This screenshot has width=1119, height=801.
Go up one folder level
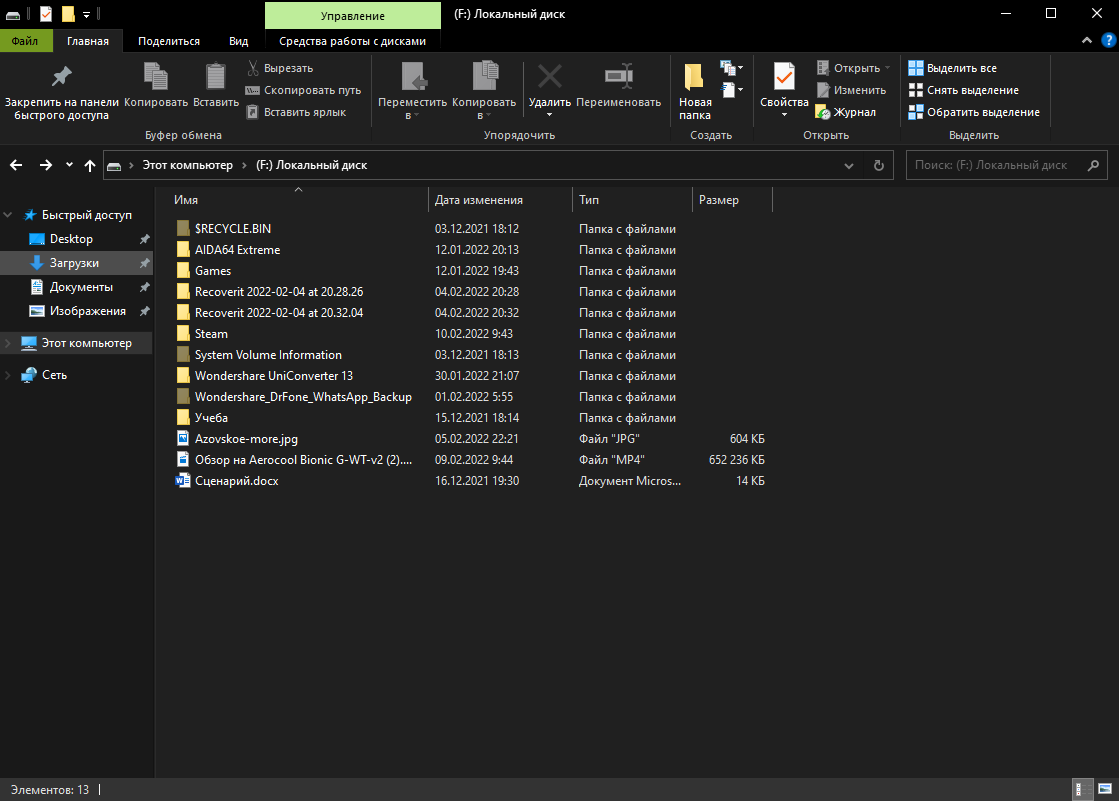pos(90,166)
